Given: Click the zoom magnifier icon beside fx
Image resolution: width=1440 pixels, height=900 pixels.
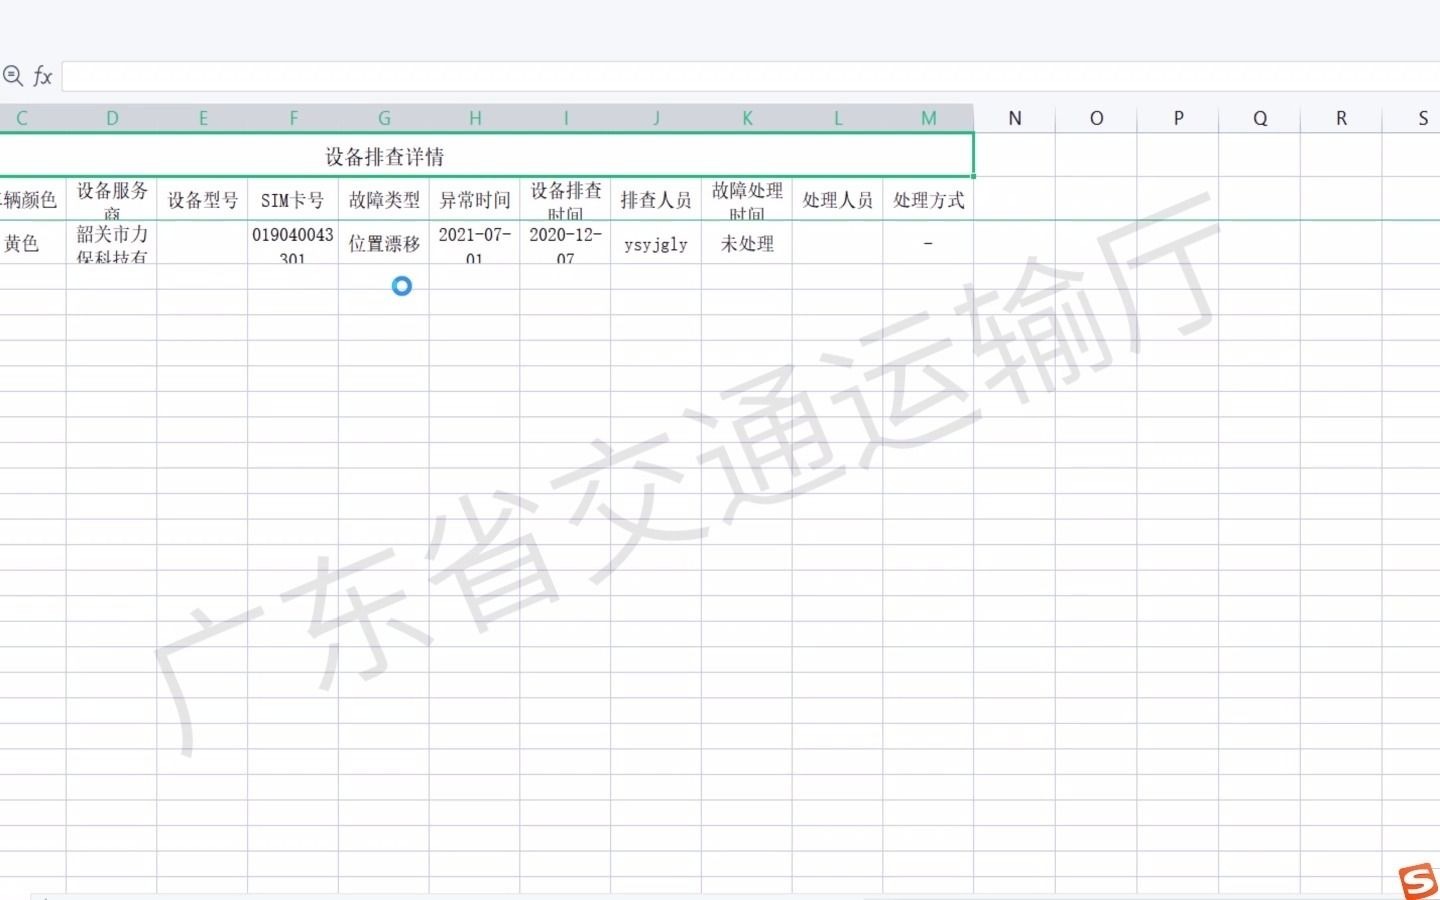Looking at the screenshot, I should [x=13, y=76].
